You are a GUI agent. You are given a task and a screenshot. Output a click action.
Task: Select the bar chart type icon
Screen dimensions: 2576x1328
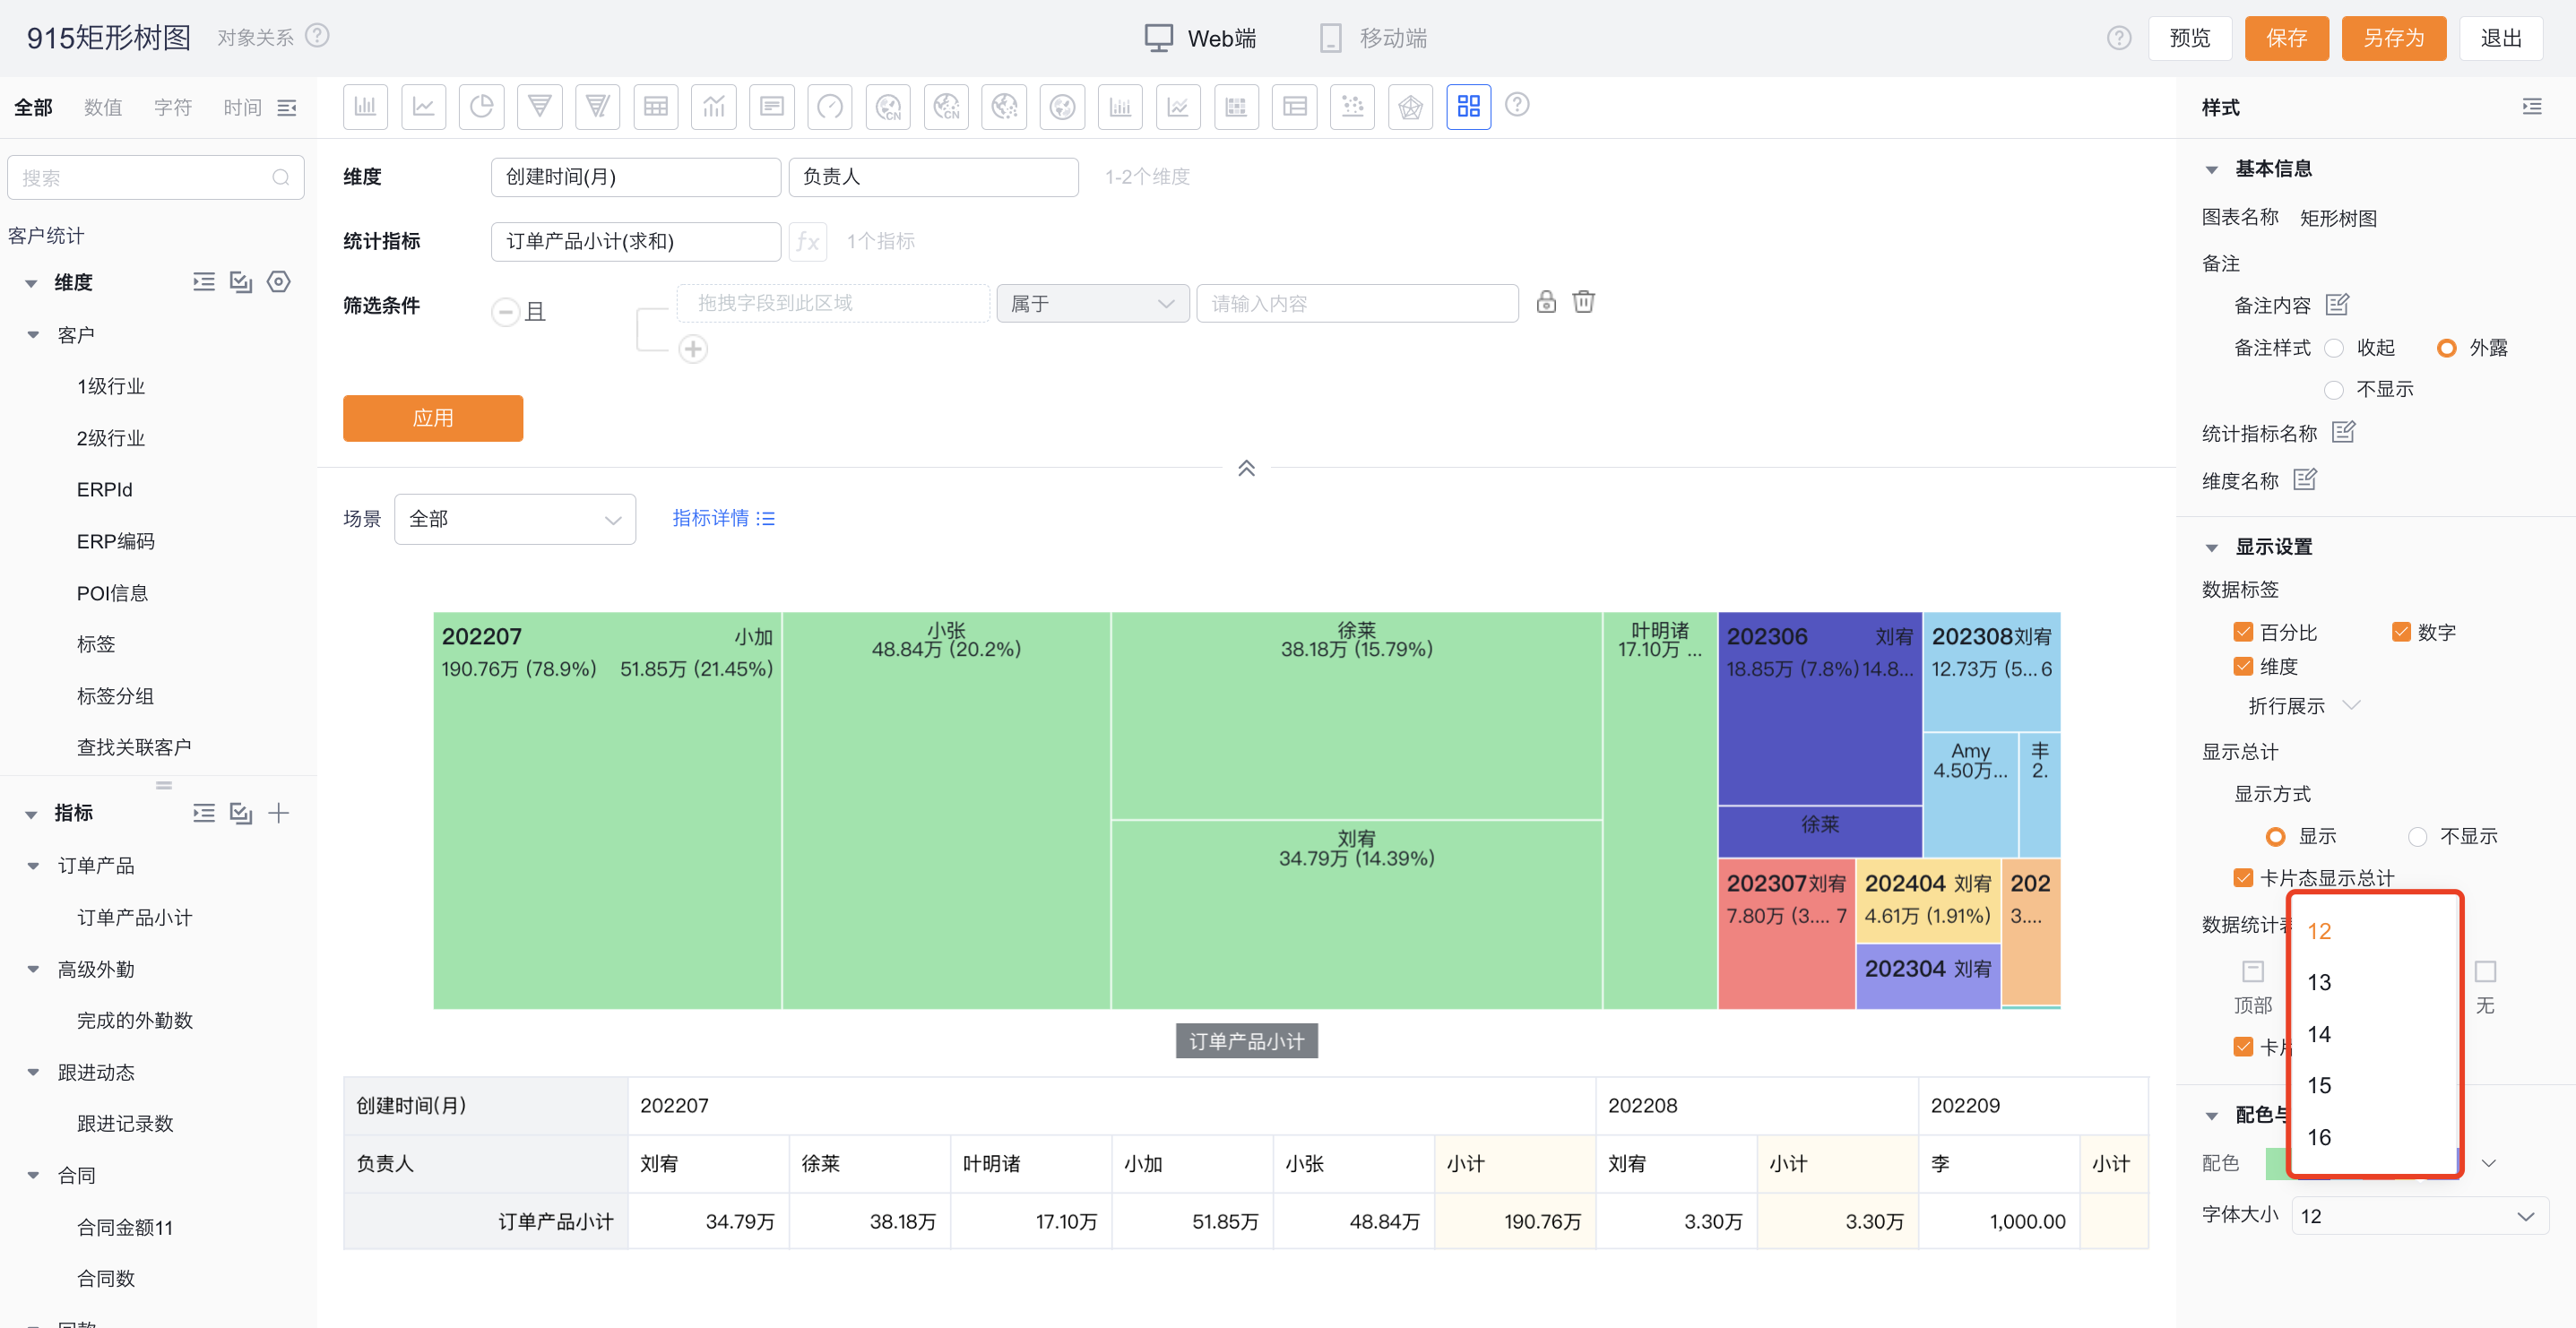point(365,106)
